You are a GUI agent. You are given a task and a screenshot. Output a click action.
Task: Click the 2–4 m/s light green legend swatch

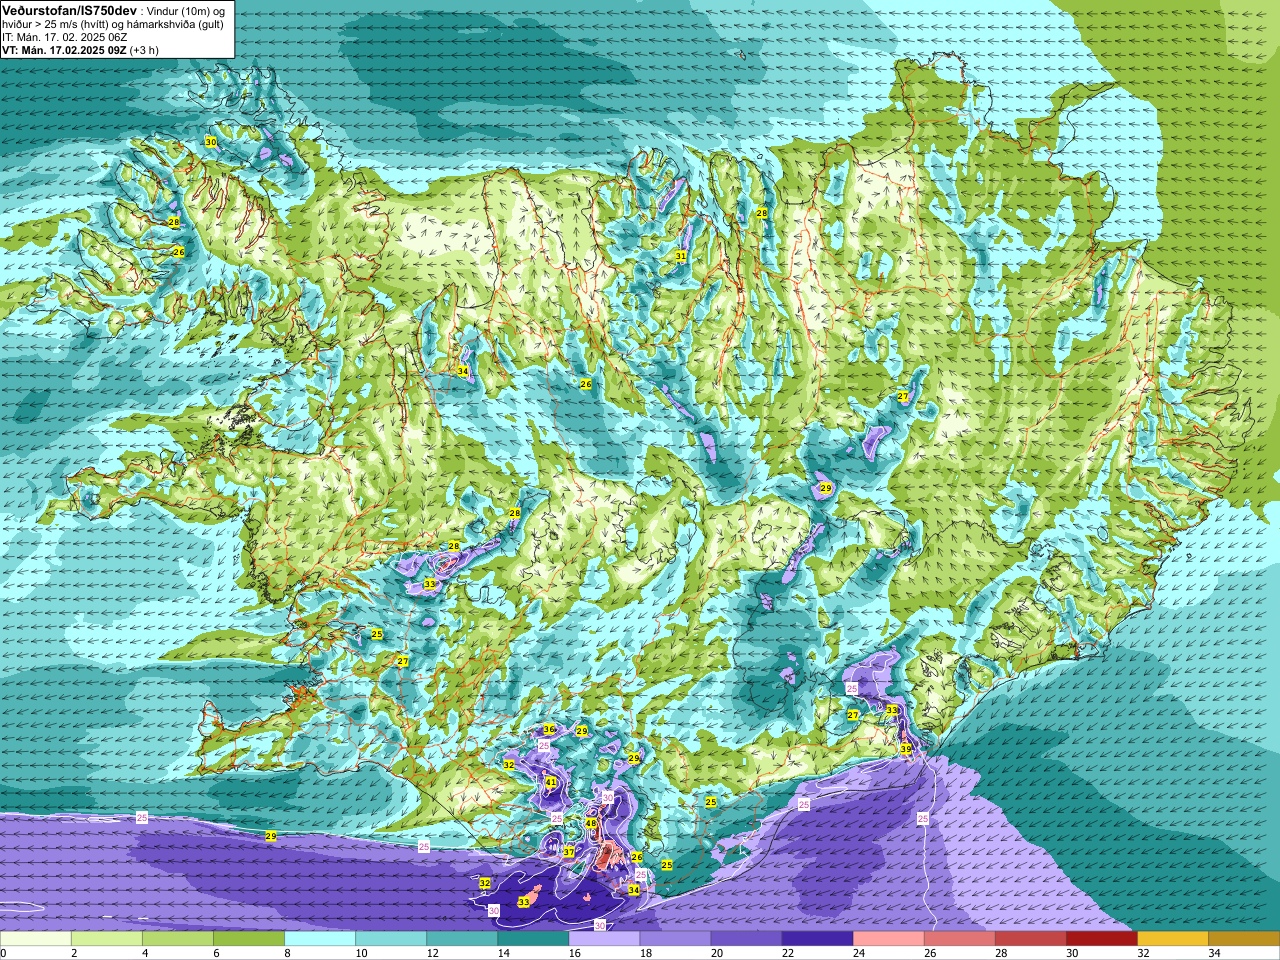(107, 939)
